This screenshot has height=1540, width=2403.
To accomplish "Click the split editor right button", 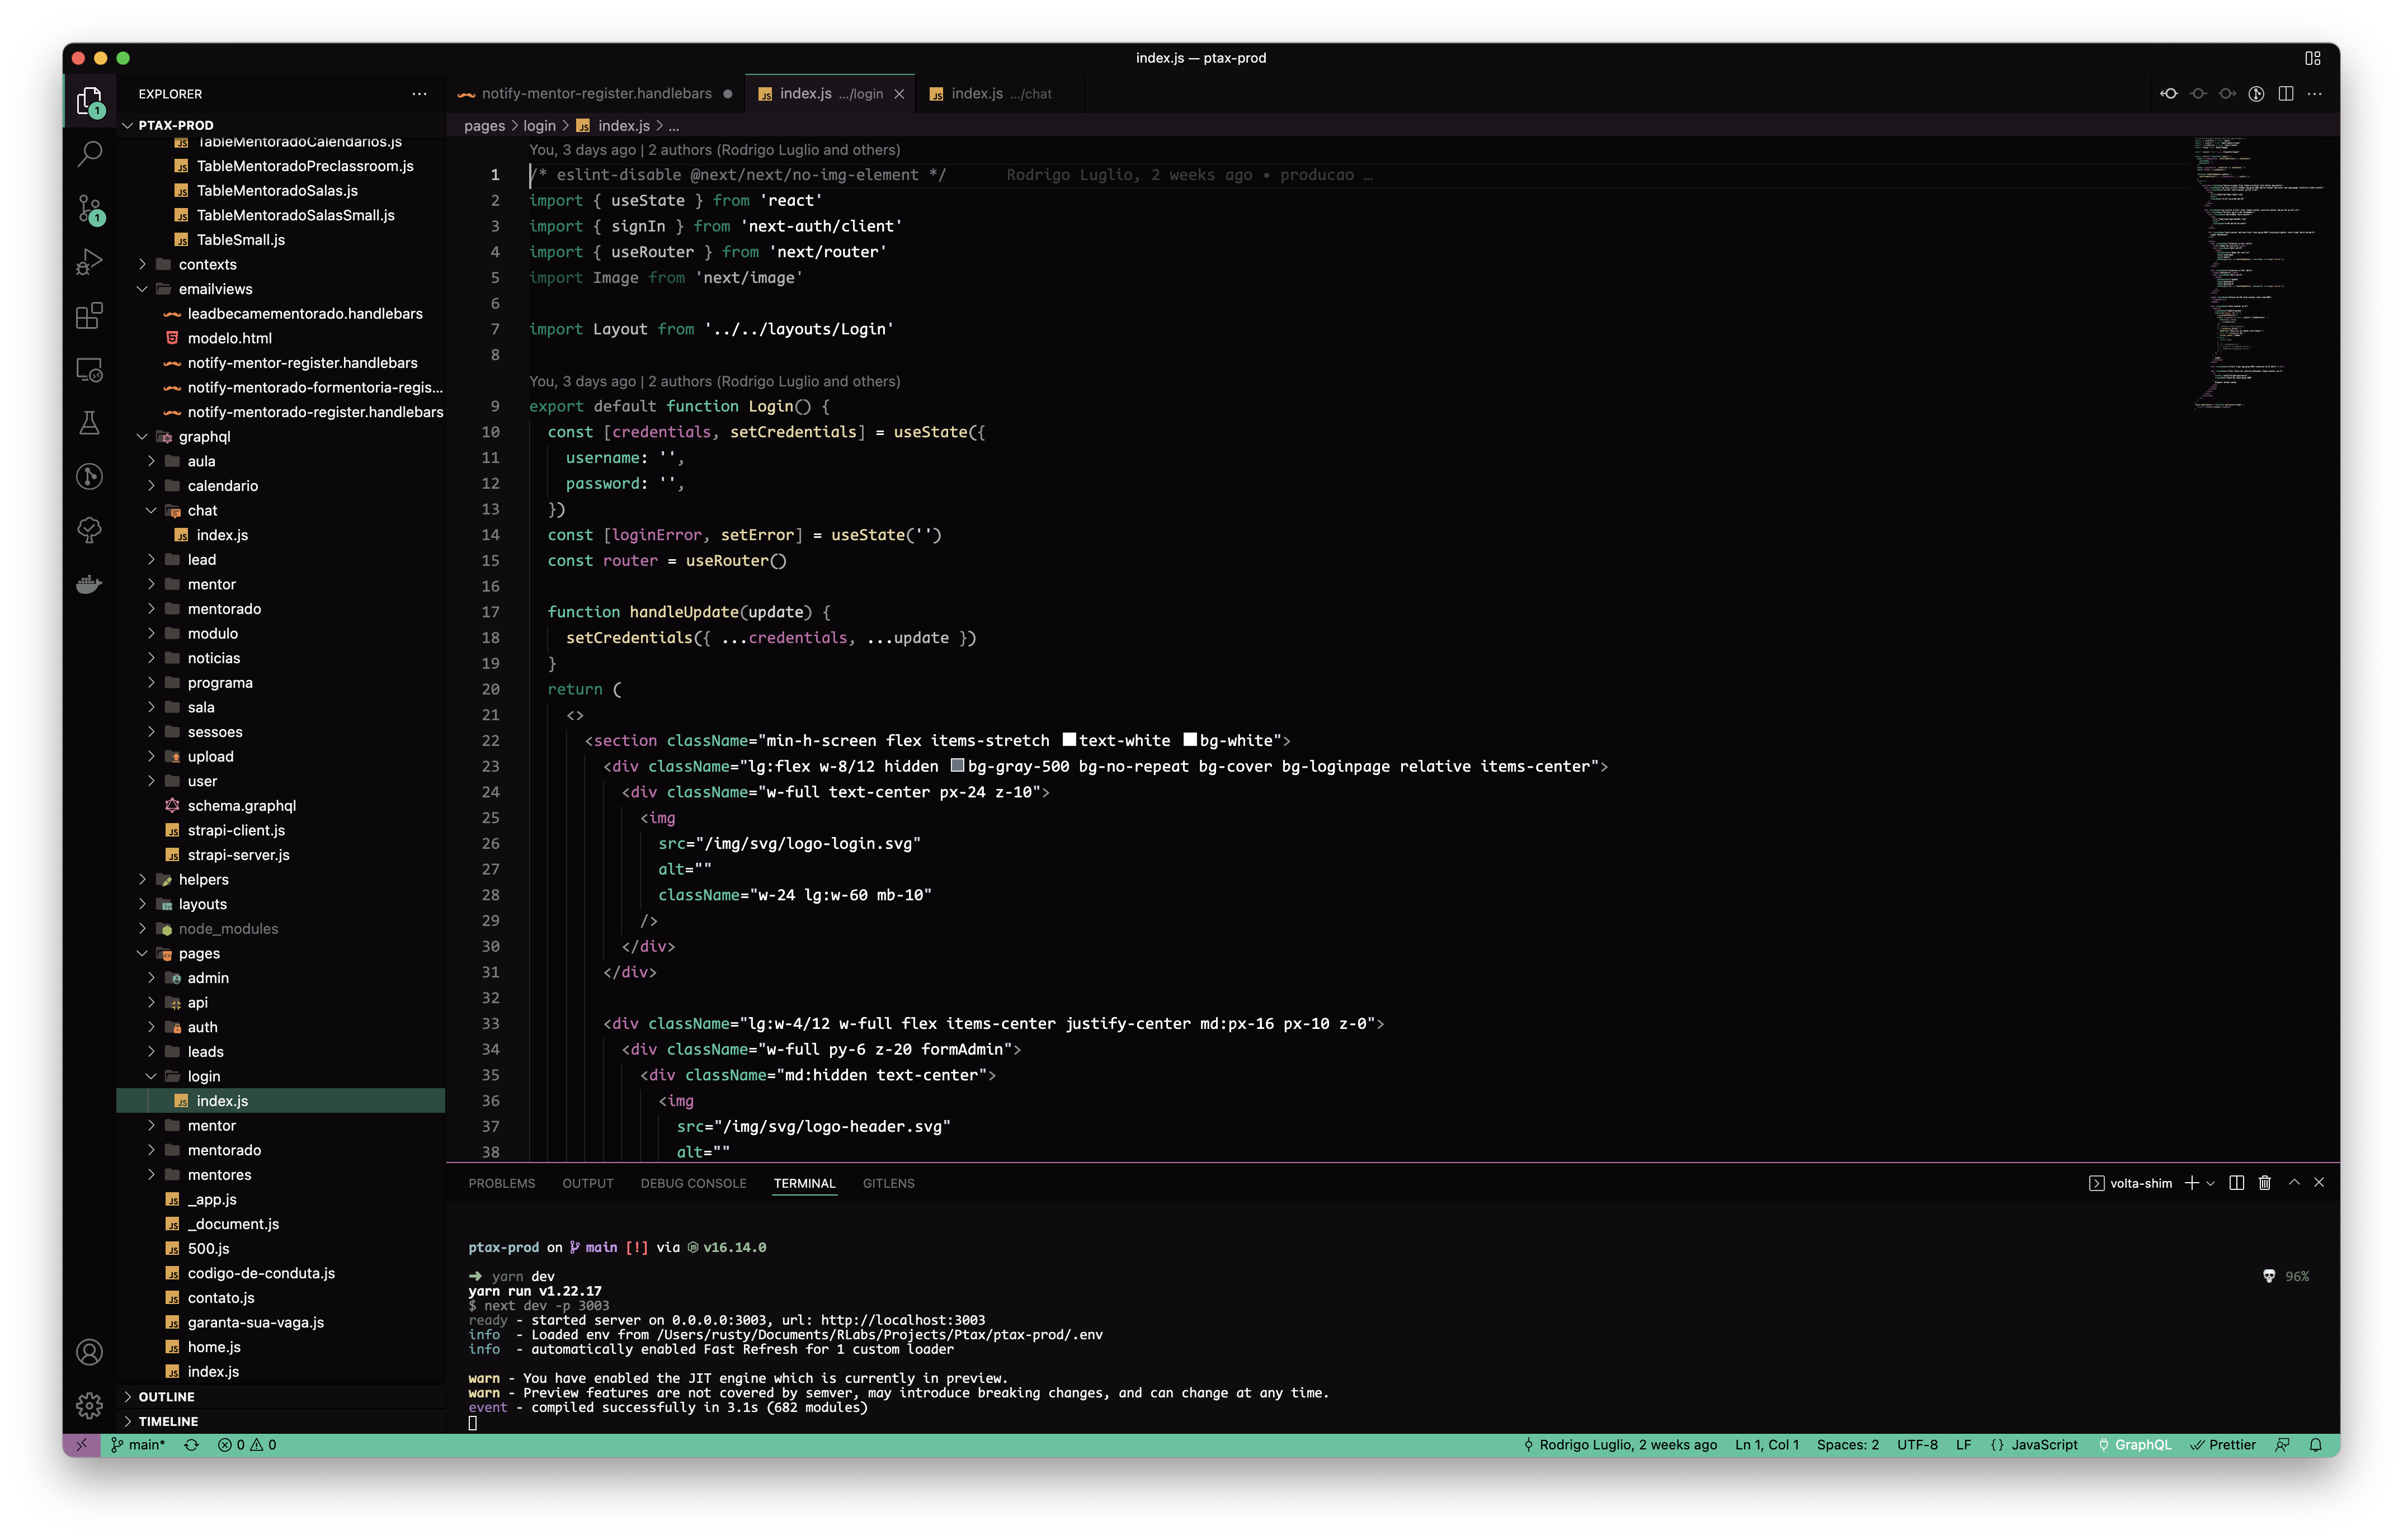I will [2285, 94].
